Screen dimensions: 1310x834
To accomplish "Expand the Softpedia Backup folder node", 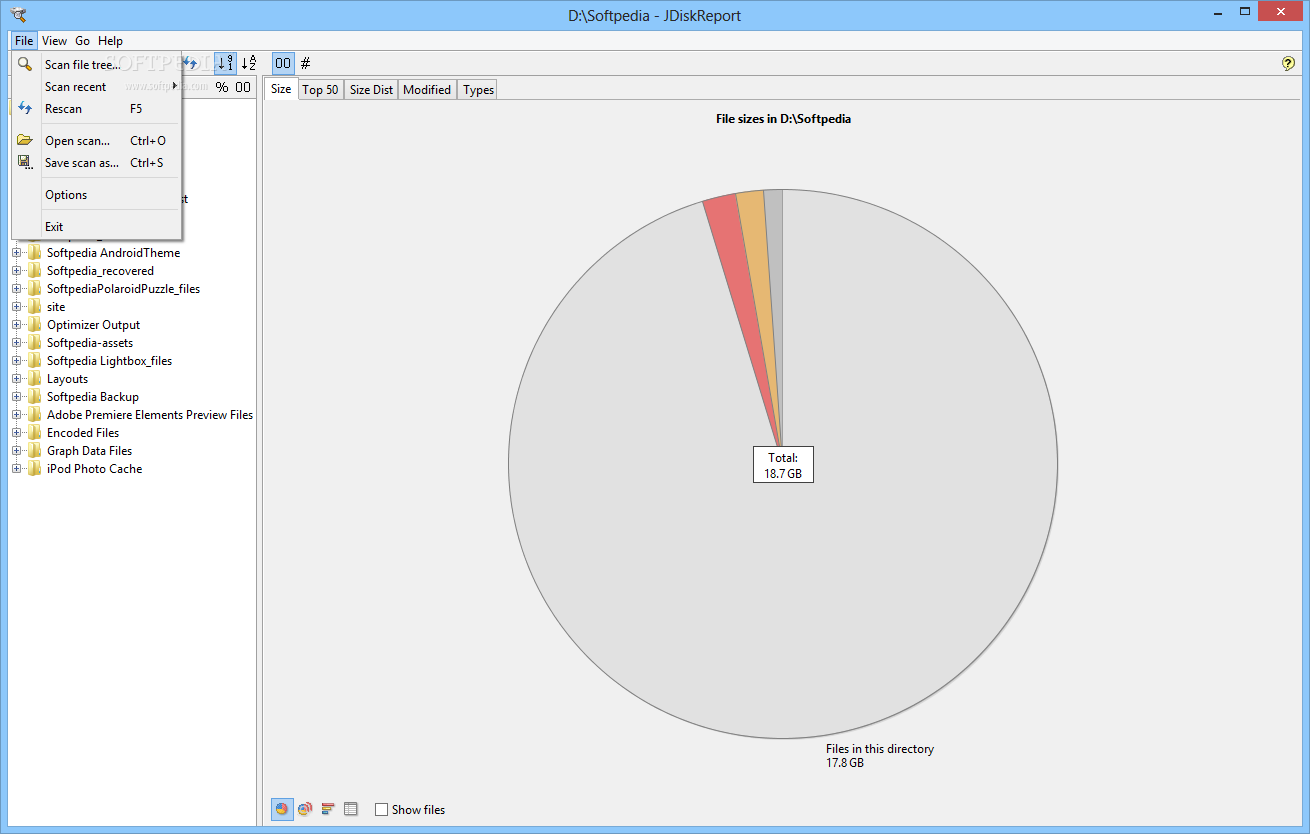I will coord(16,397).
